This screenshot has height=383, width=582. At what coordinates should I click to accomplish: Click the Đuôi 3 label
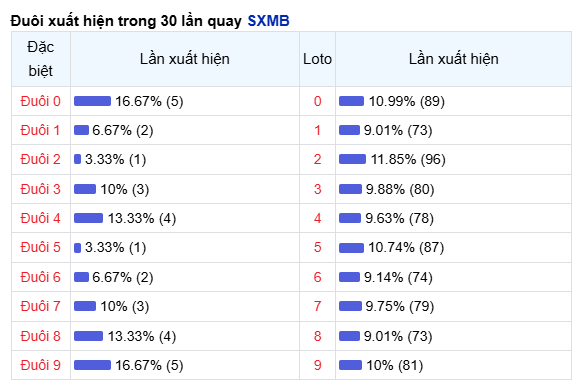(40, 189)
